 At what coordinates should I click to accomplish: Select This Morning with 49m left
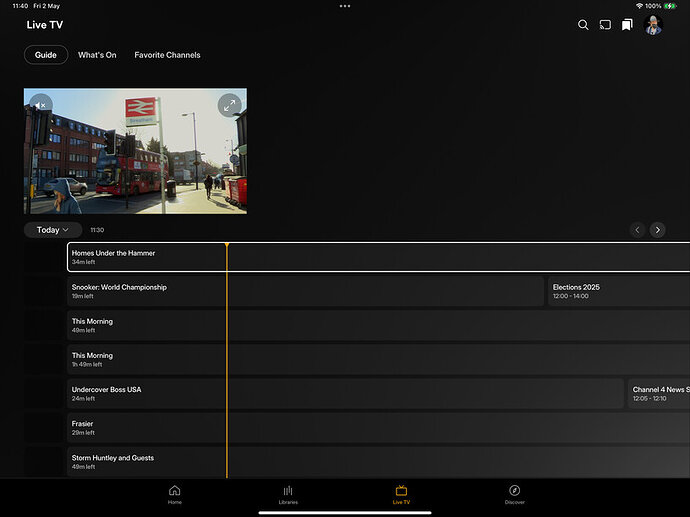(x=378, y=325)
